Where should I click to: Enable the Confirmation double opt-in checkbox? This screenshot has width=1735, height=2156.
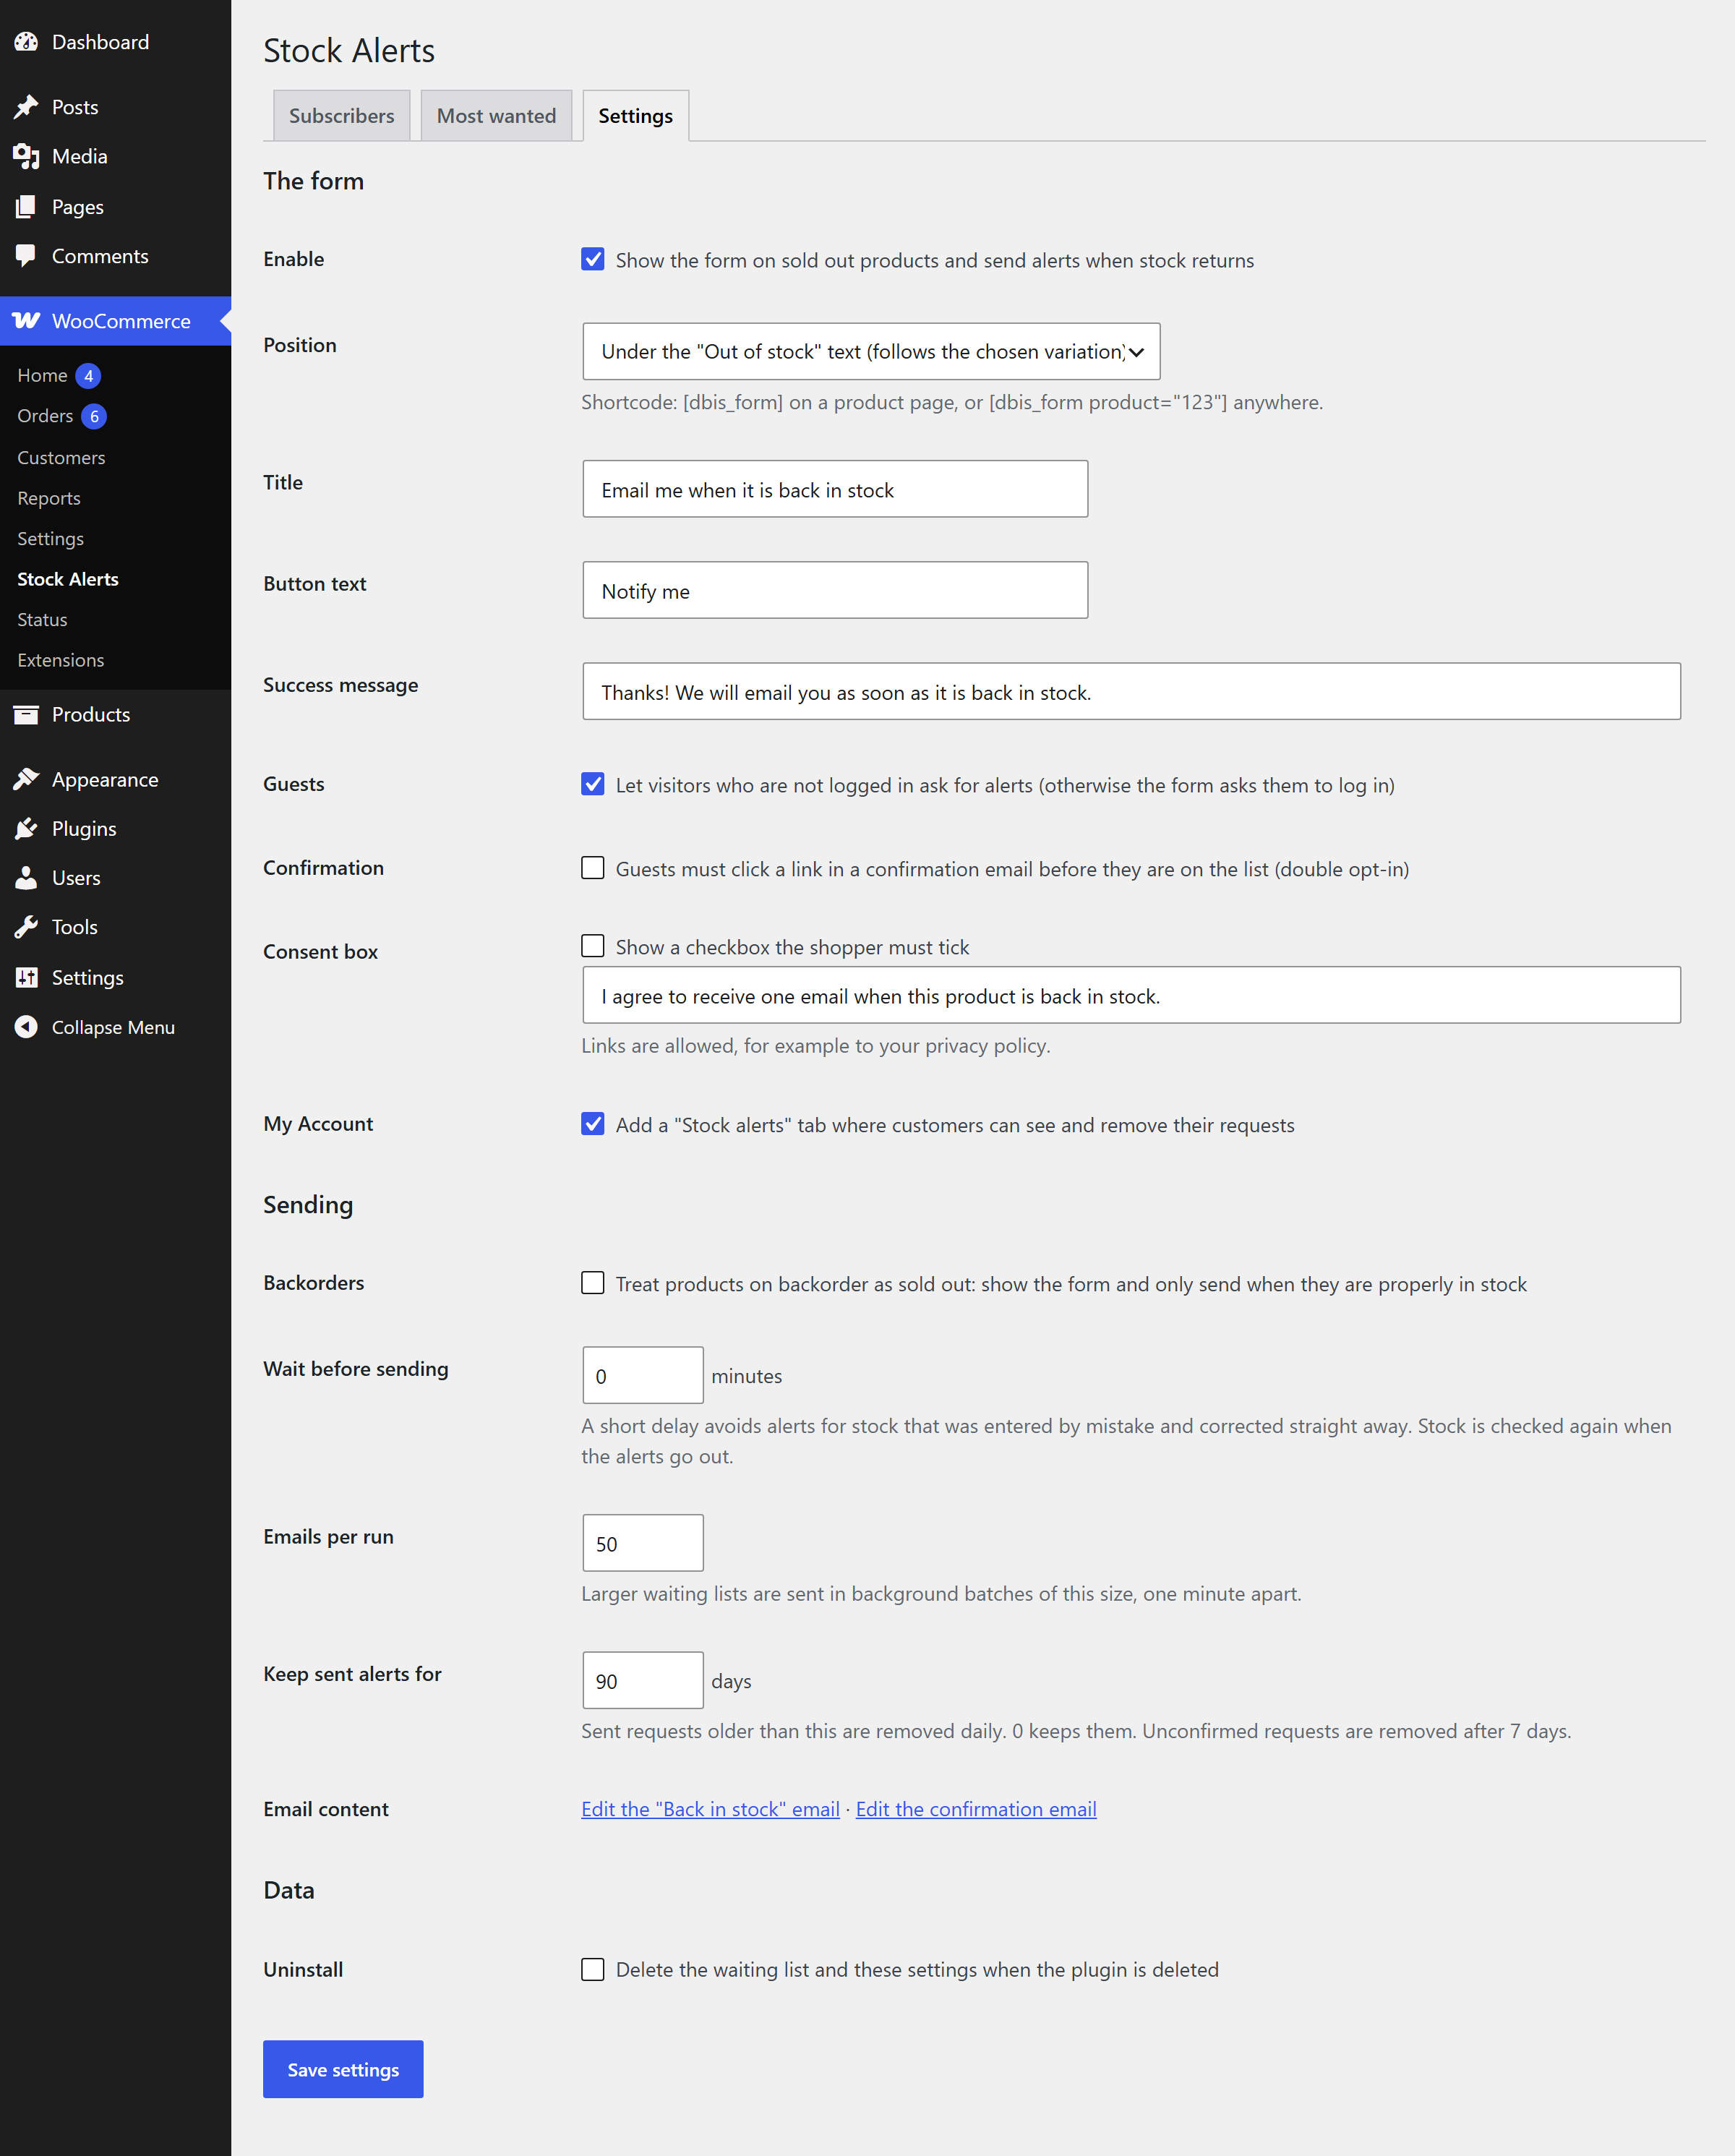(x=593, y=868)
